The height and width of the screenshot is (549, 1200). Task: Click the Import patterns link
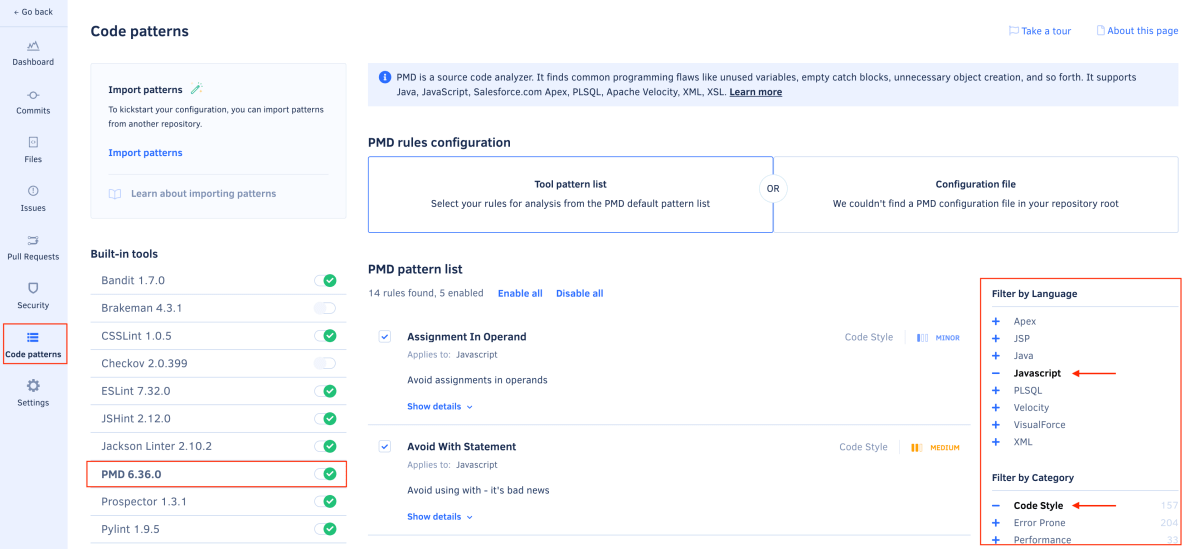click(145, 153)
